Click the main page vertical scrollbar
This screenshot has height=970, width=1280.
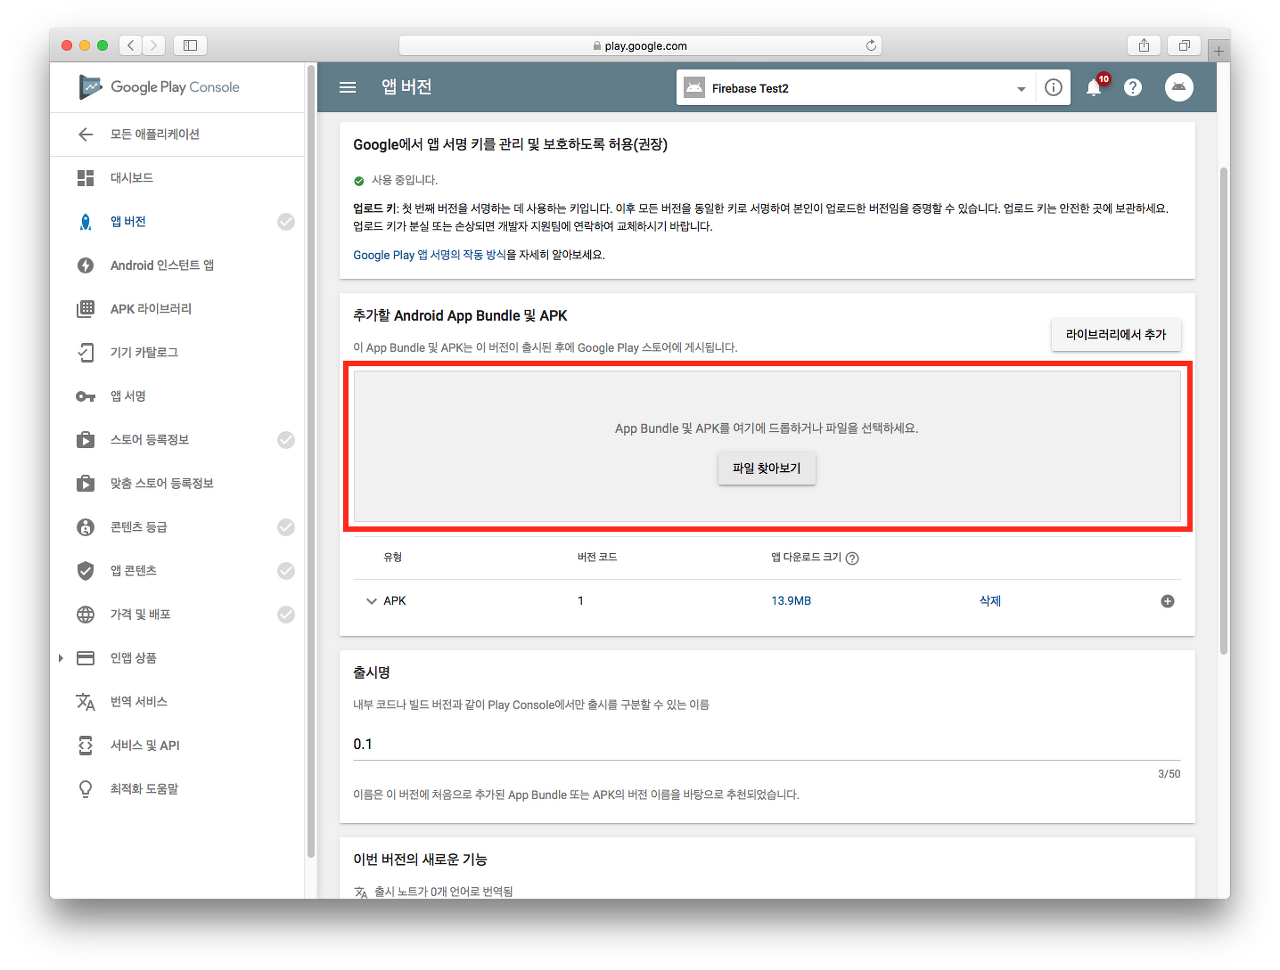[1223, 410]
